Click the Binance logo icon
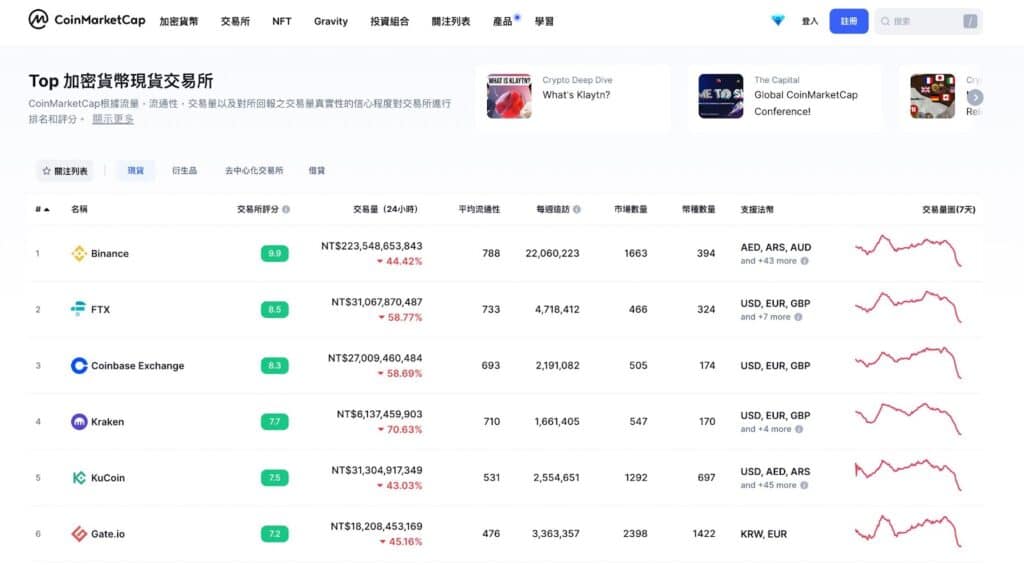1024x565 pixels. point(79,253)
